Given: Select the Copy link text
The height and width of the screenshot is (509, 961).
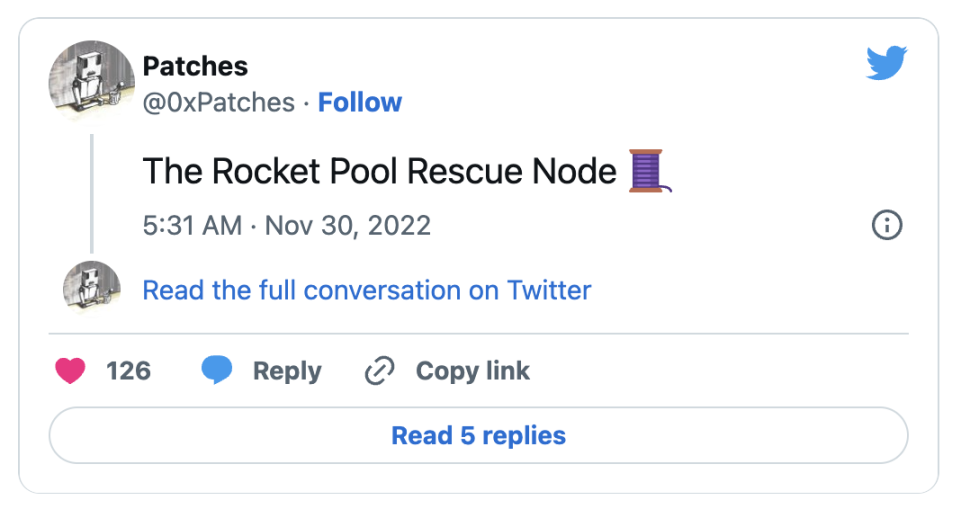Looking at the screenshot, I should [472, 371].
